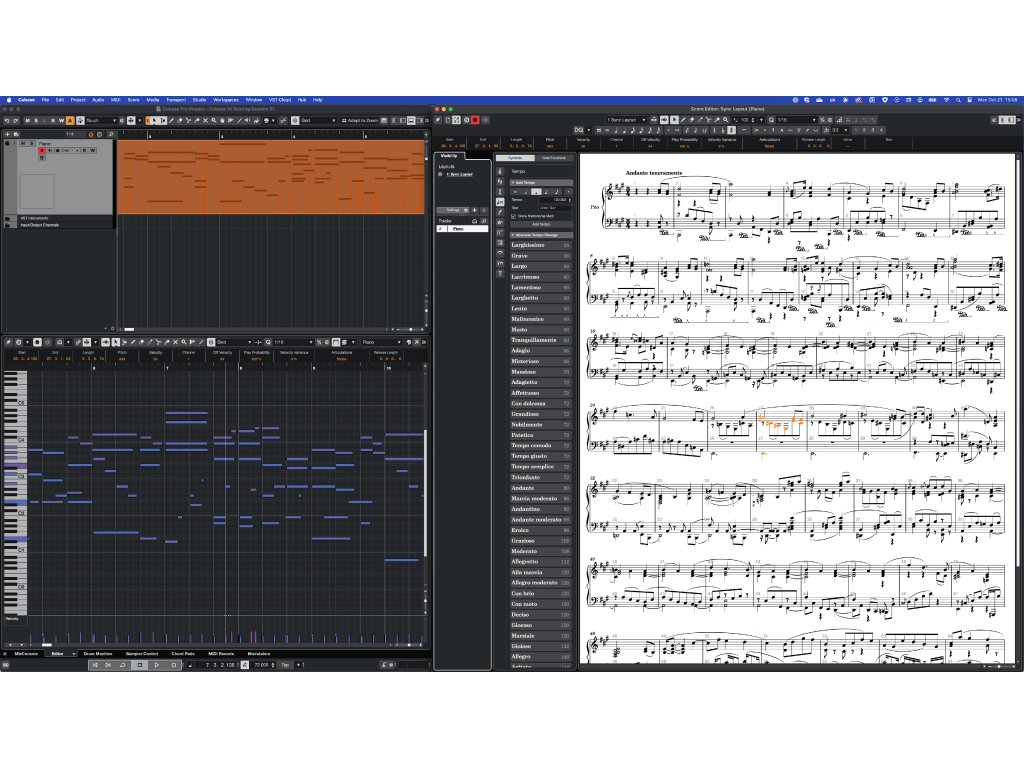Click the Play button in the transport bar

156,665
